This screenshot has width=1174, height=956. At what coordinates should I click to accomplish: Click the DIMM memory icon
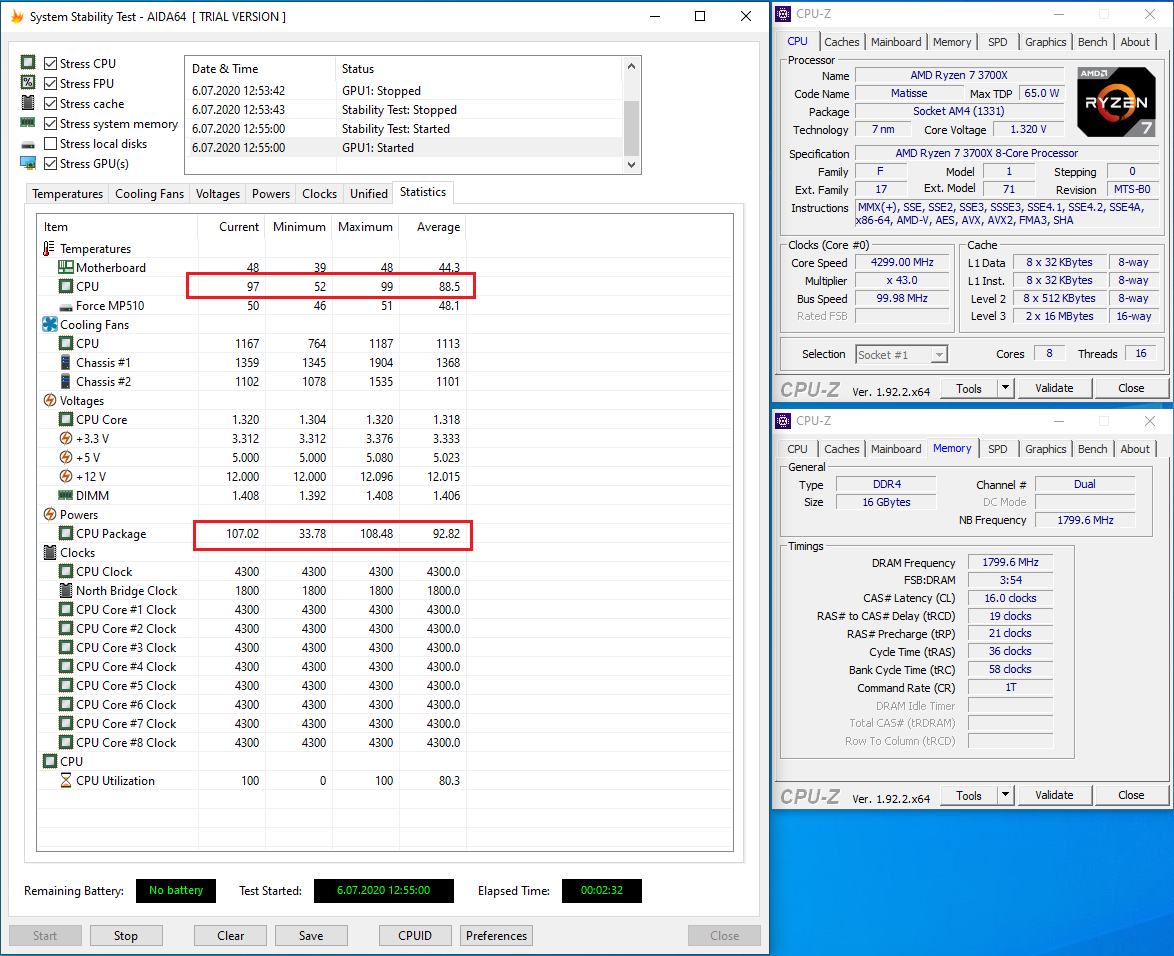pos(66,496)
